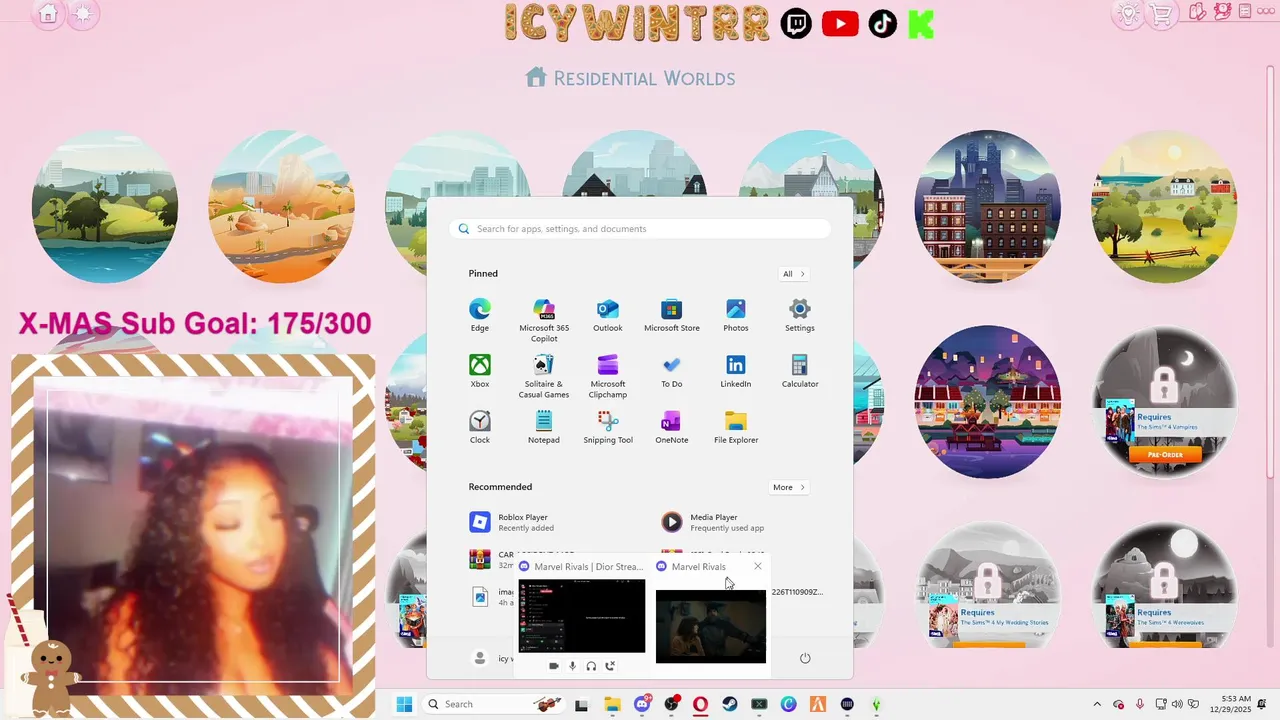This screenshot has width=1280, height=720.
Task: Open the Sims notes list icon
Action: tap(1244, 12)
